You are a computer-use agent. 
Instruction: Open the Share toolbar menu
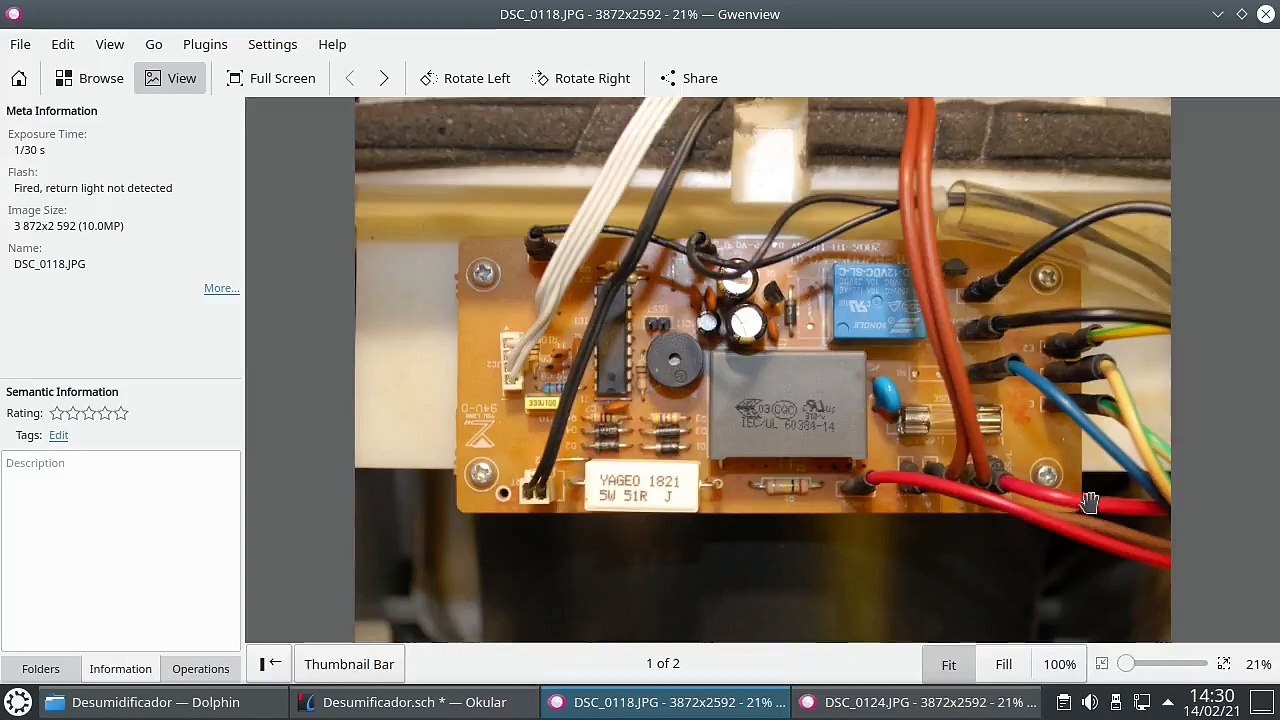(689, 78)
